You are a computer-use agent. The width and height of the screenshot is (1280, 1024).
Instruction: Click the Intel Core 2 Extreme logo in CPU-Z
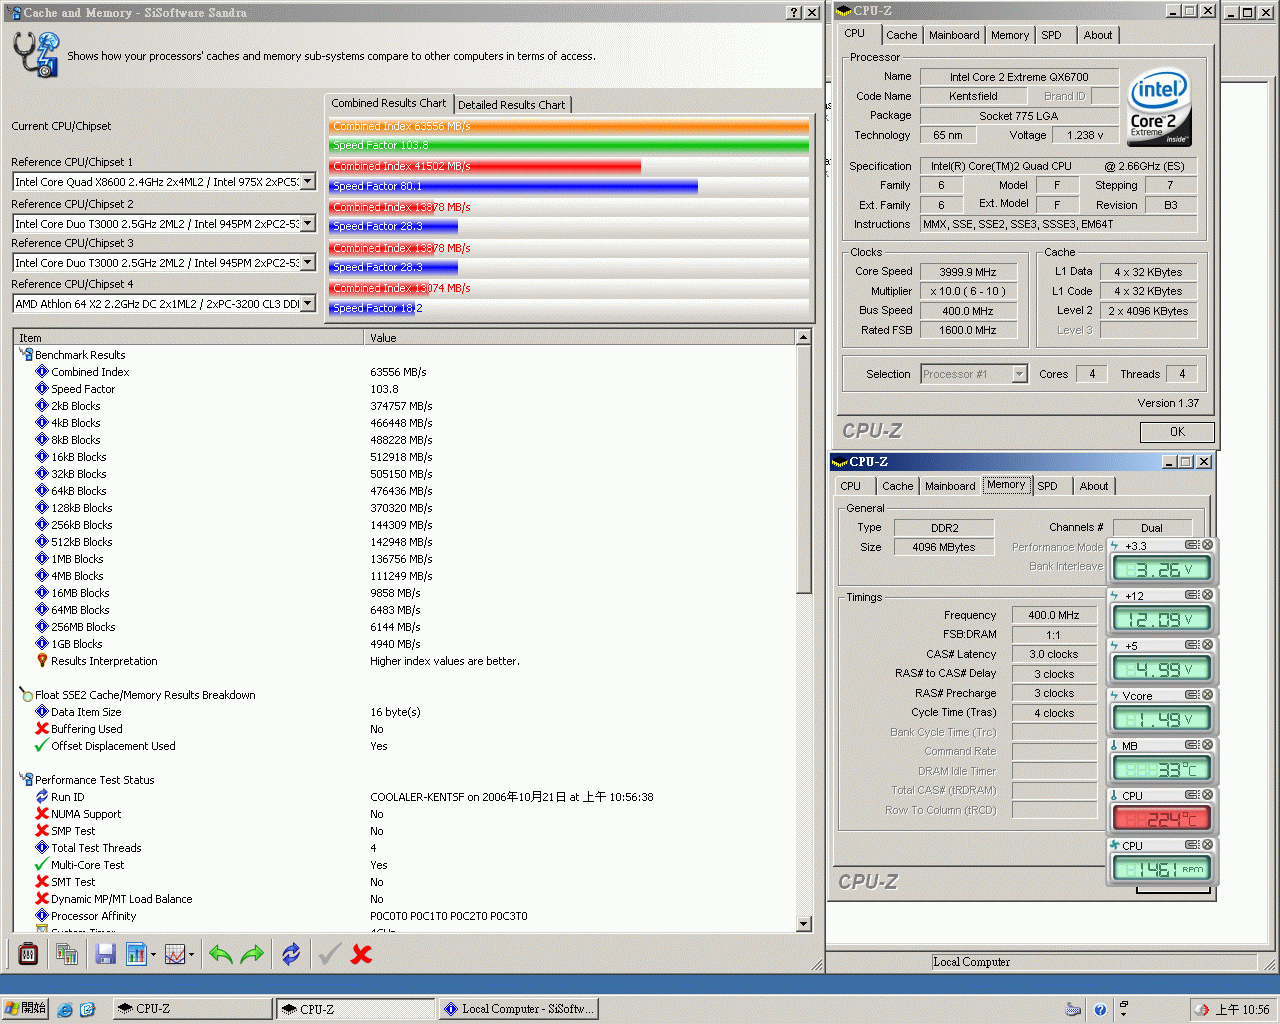[x=1160, y=108]
